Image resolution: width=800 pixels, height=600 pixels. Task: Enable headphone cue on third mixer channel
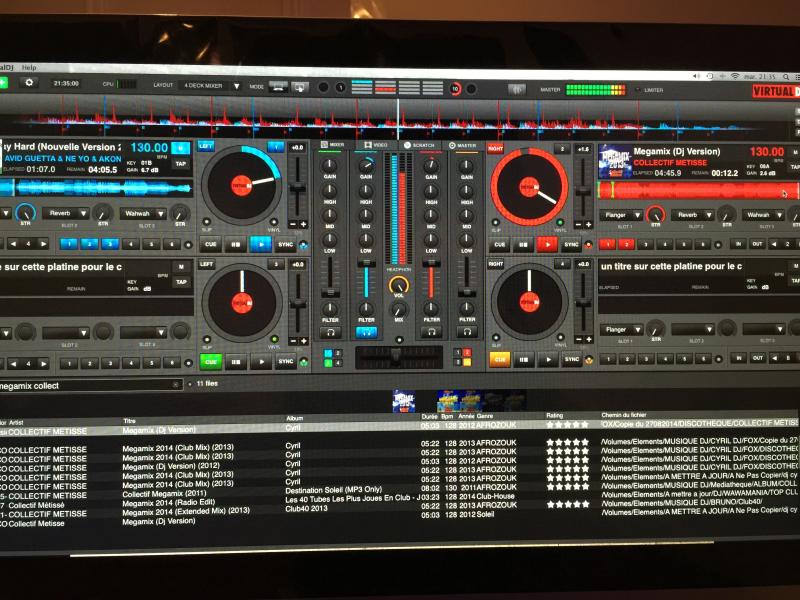click(432, 332)
